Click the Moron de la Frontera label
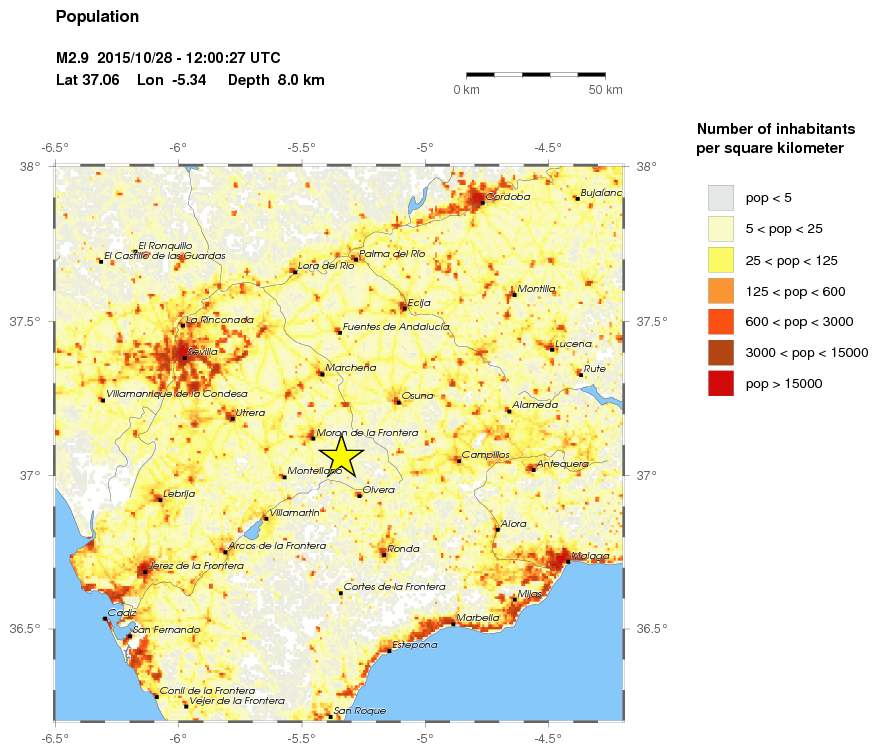 pyautogui.click(x=366, y=433)
